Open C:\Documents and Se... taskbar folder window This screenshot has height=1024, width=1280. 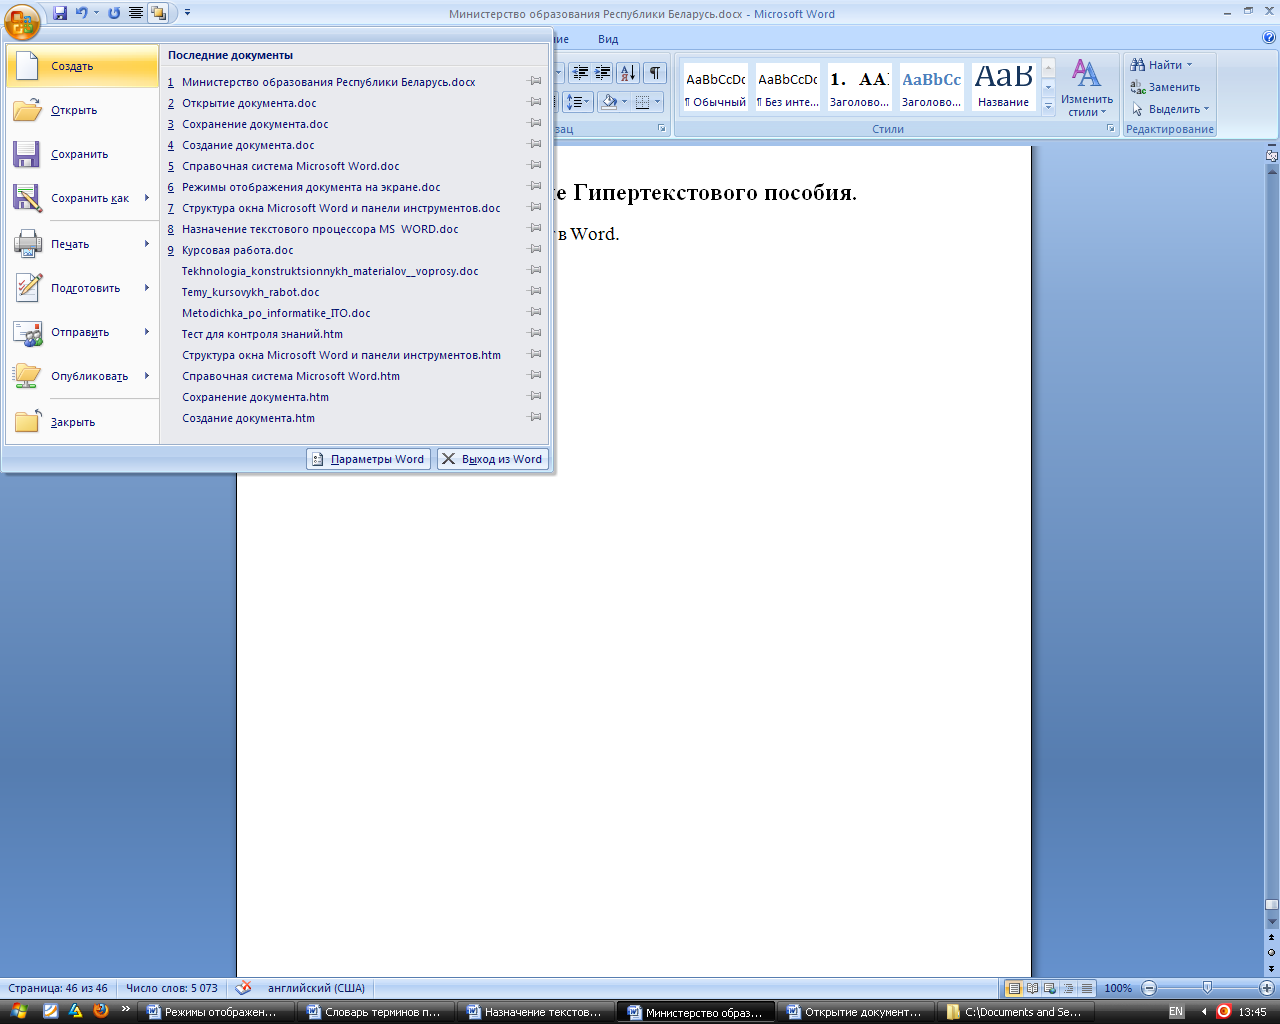pyautogui.click(x=1016, y=1012)
